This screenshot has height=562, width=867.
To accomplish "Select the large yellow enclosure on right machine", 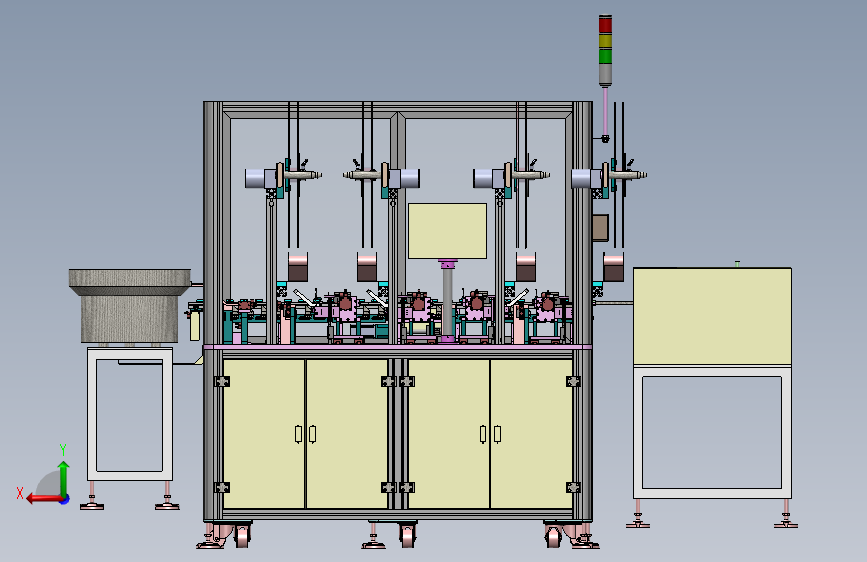I will tap(712, 316).
